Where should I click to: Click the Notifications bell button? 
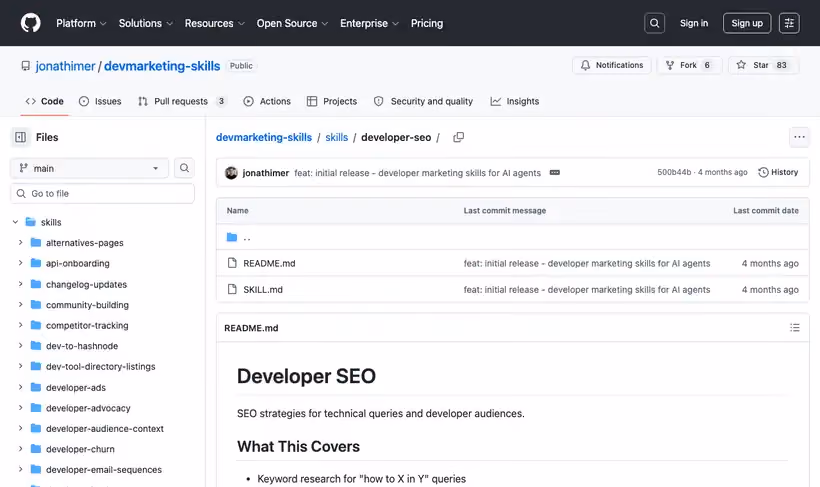(611, 65)
